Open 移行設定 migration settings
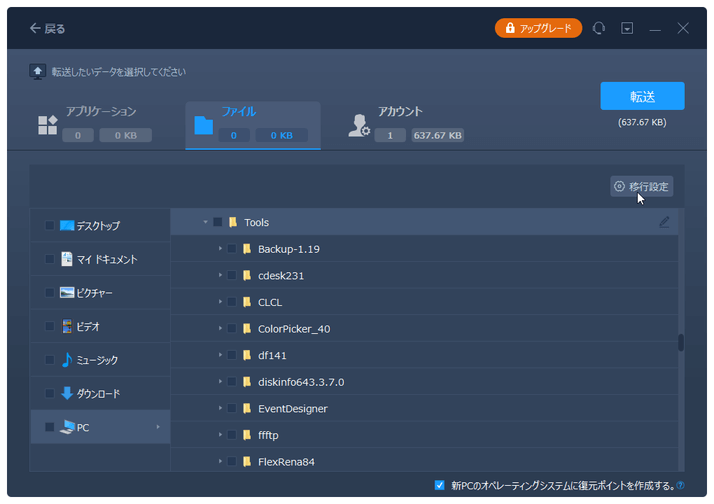714x504 pixels. (x=642, y=187)
